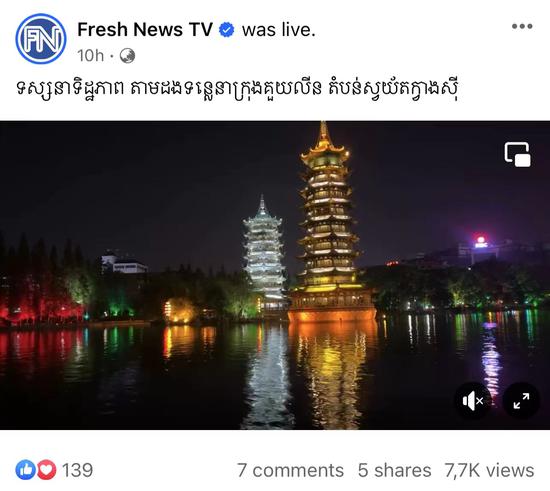Click the dark night sky in the video

coord(140,175)
